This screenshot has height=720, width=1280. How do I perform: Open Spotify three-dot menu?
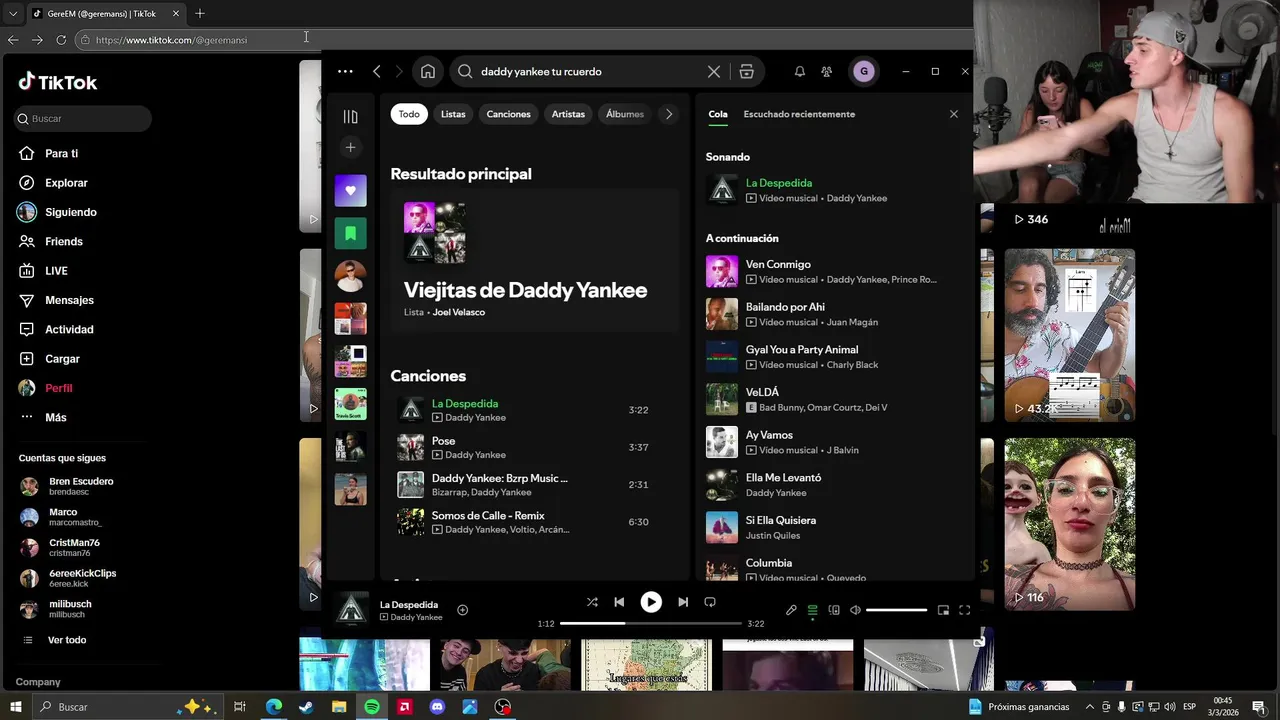(345, 71)
